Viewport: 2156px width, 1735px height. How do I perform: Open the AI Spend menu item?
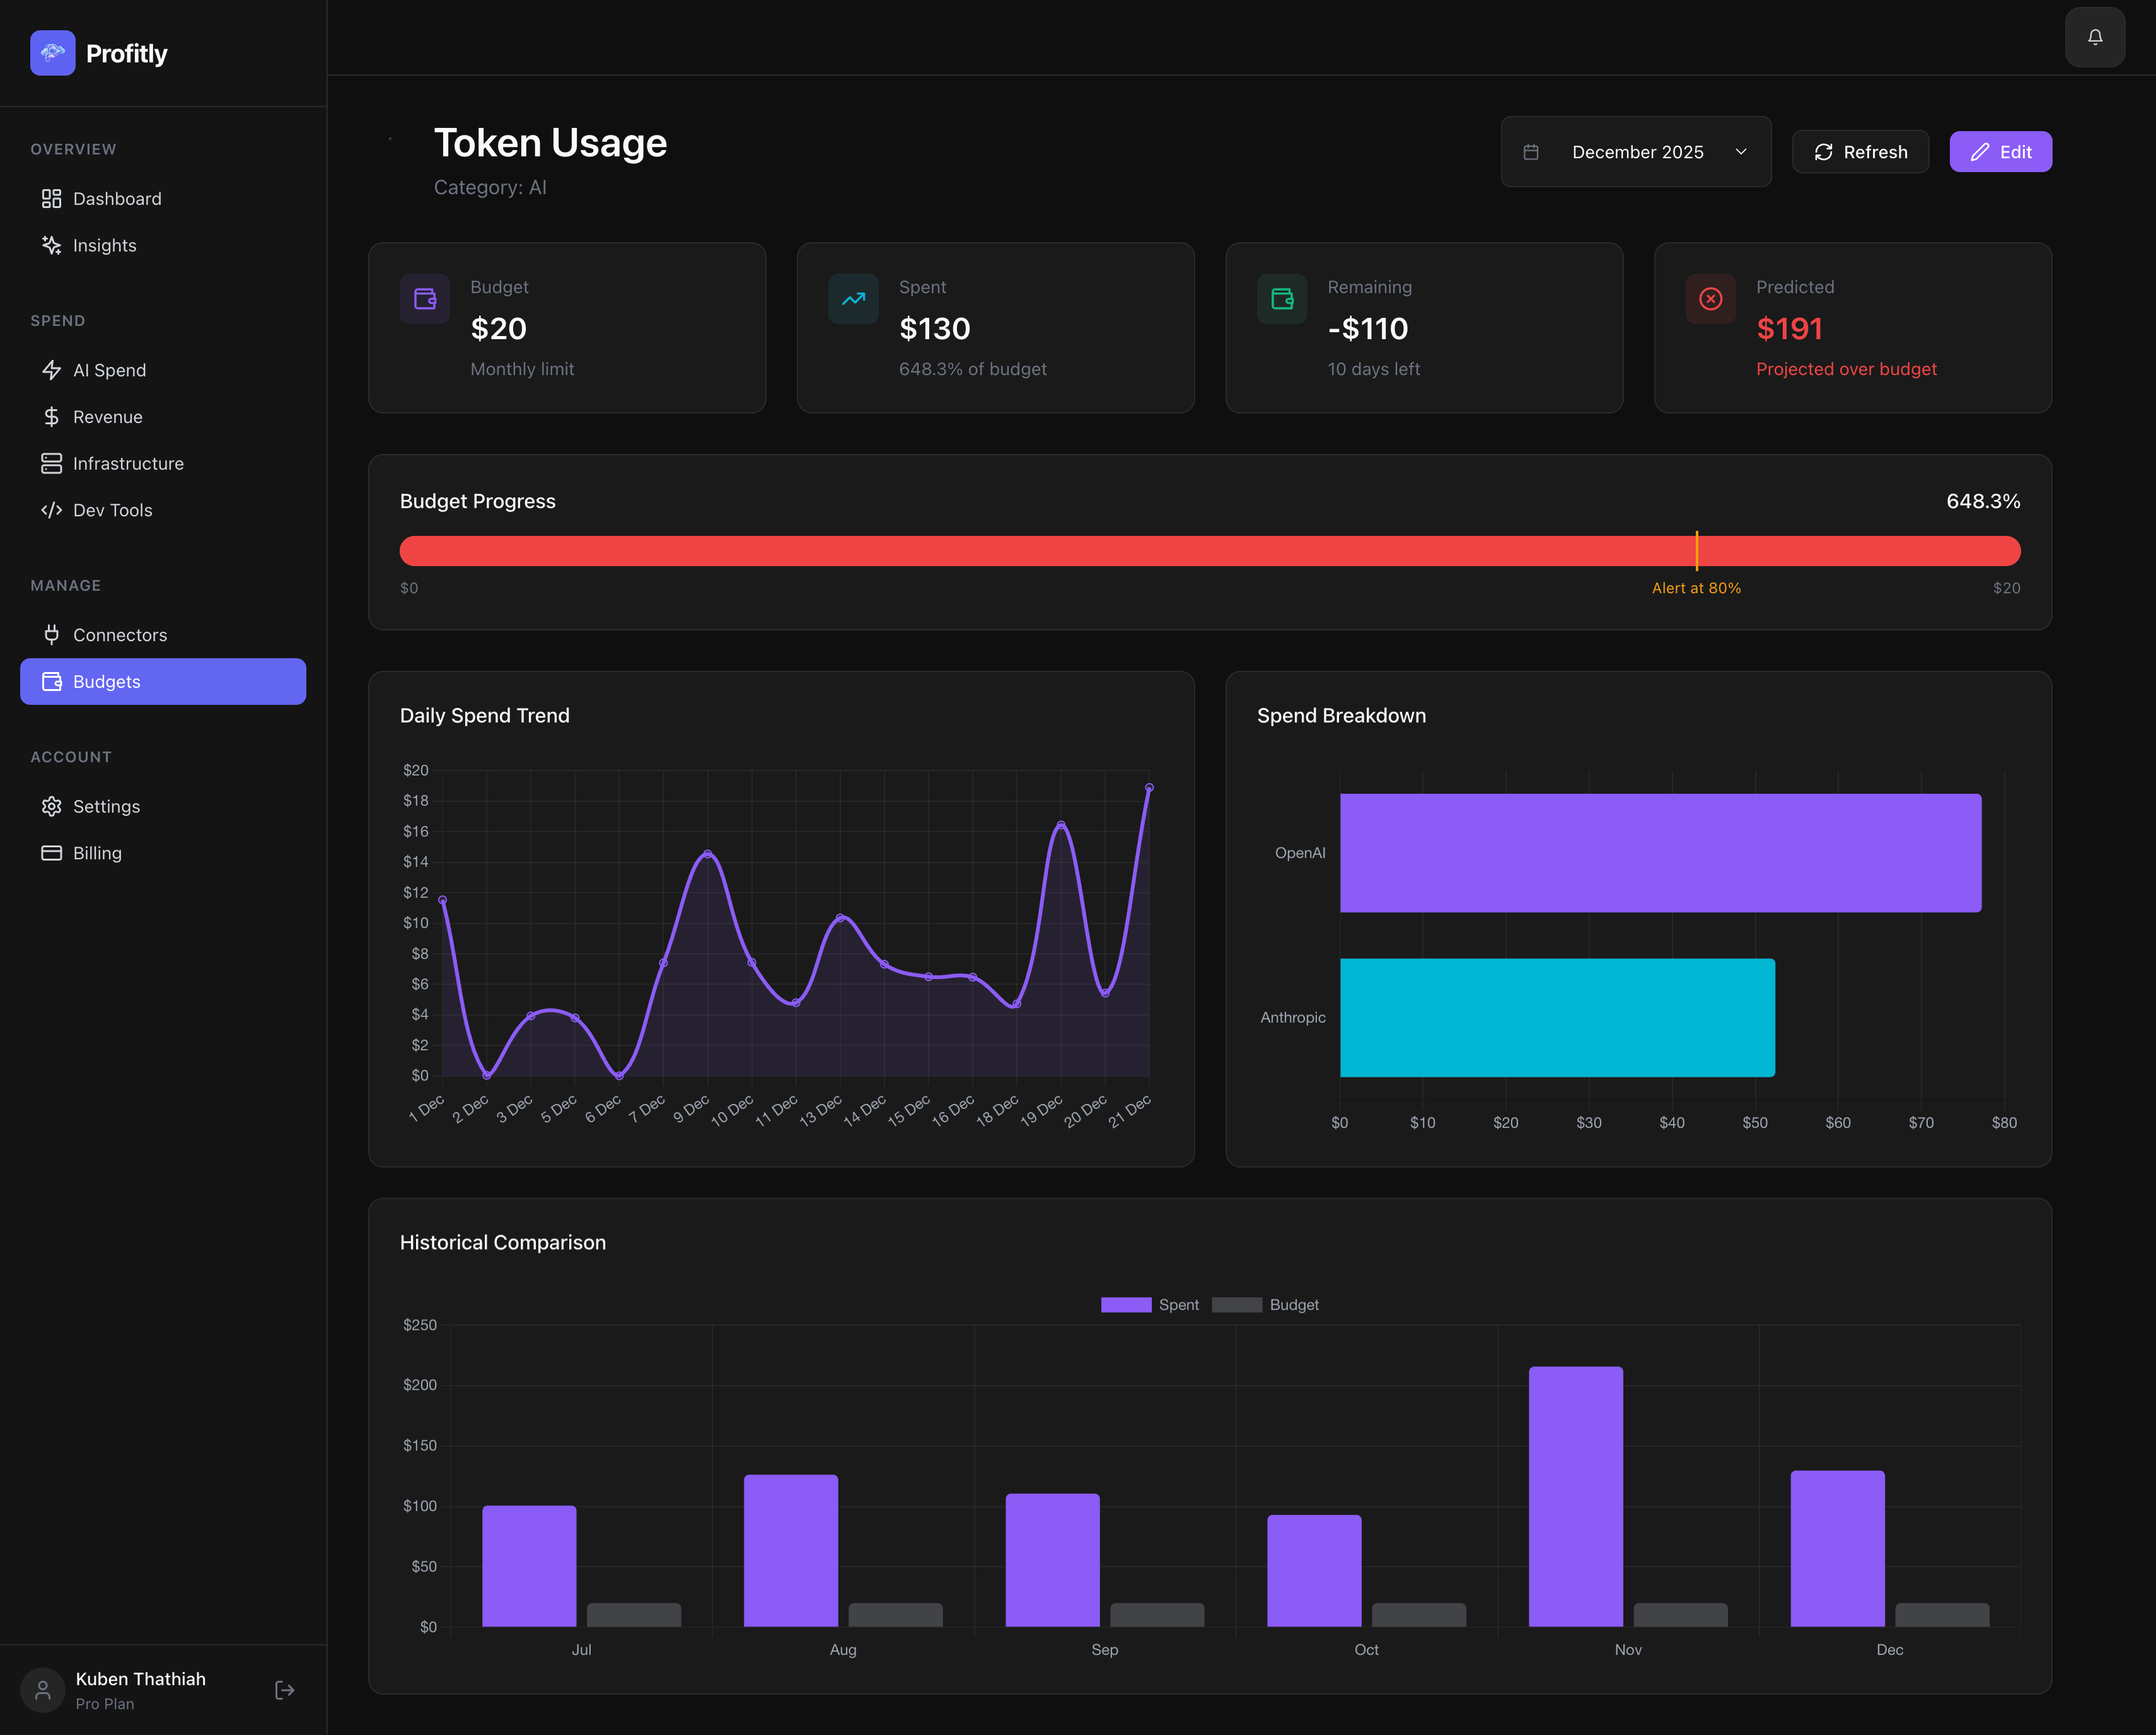coord(109,370)
